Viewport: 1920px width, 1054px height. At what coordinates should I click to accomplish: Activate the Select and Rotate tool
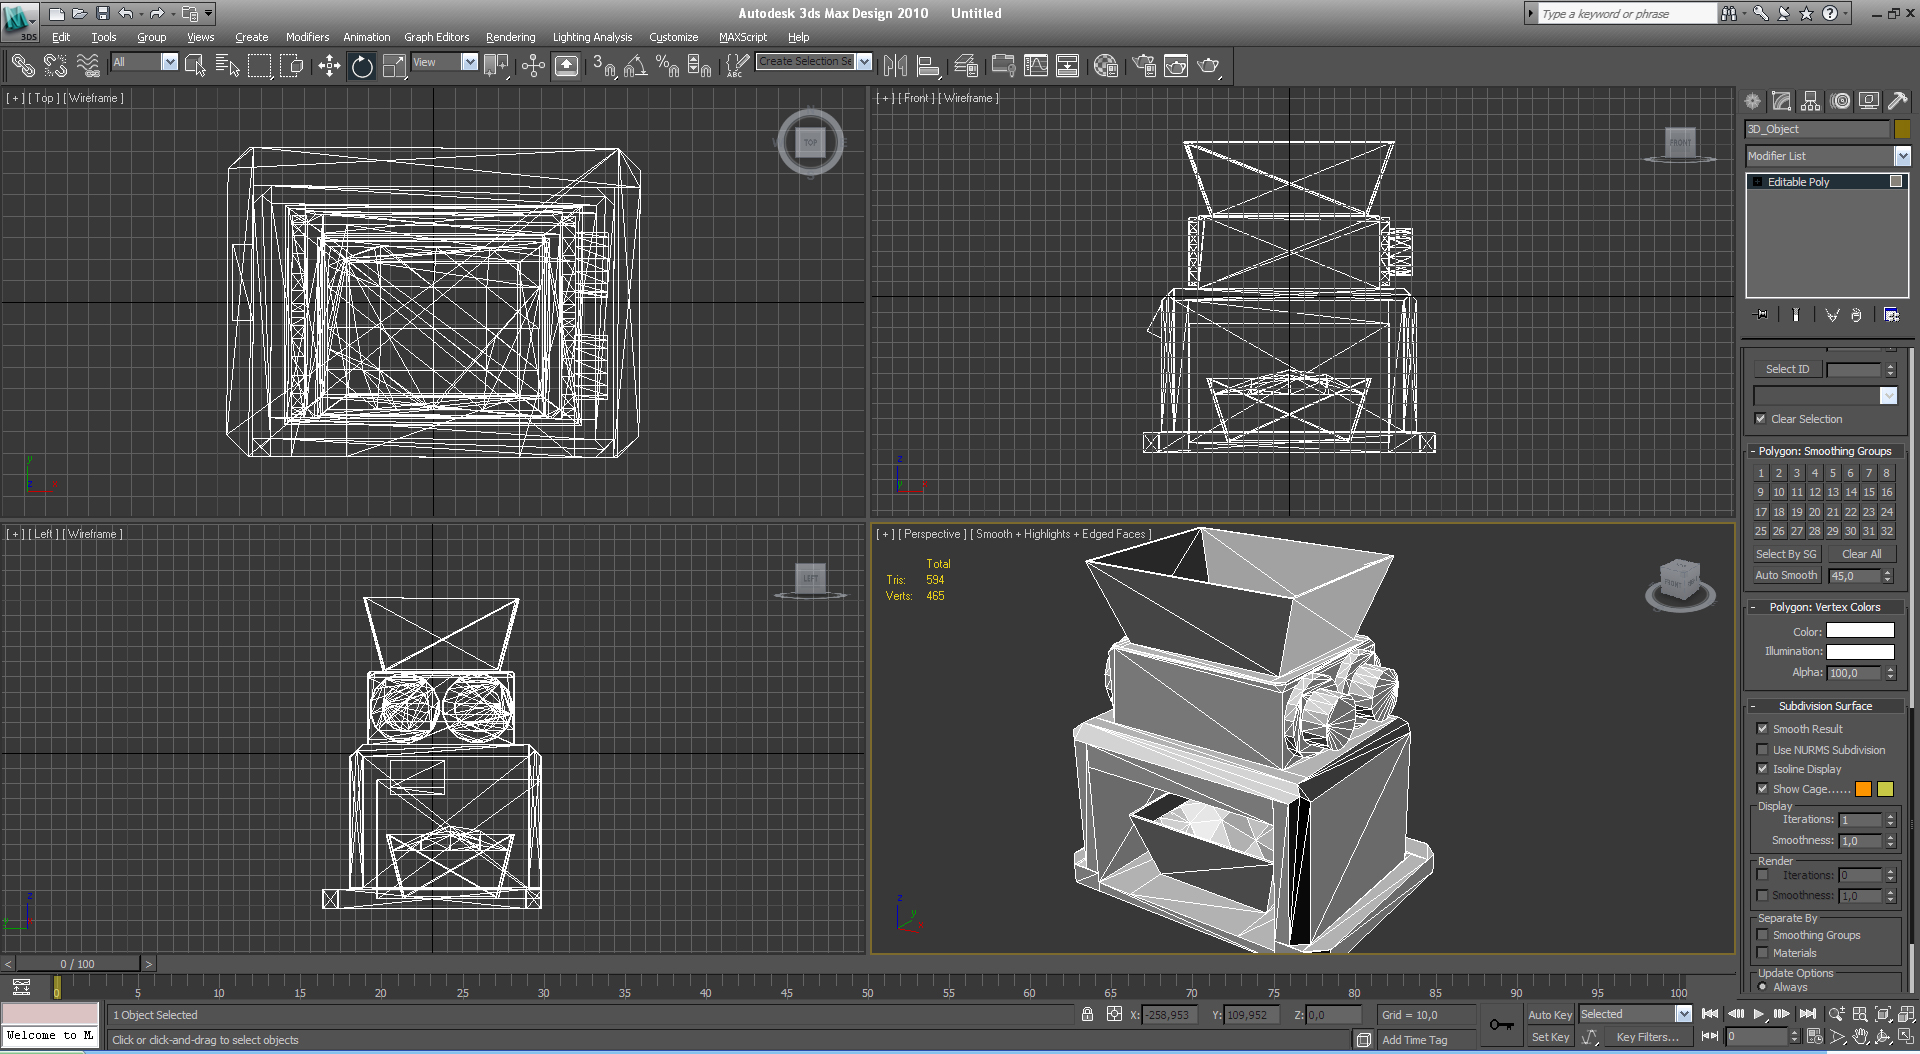pyautogui.click(x=362, y=66)
